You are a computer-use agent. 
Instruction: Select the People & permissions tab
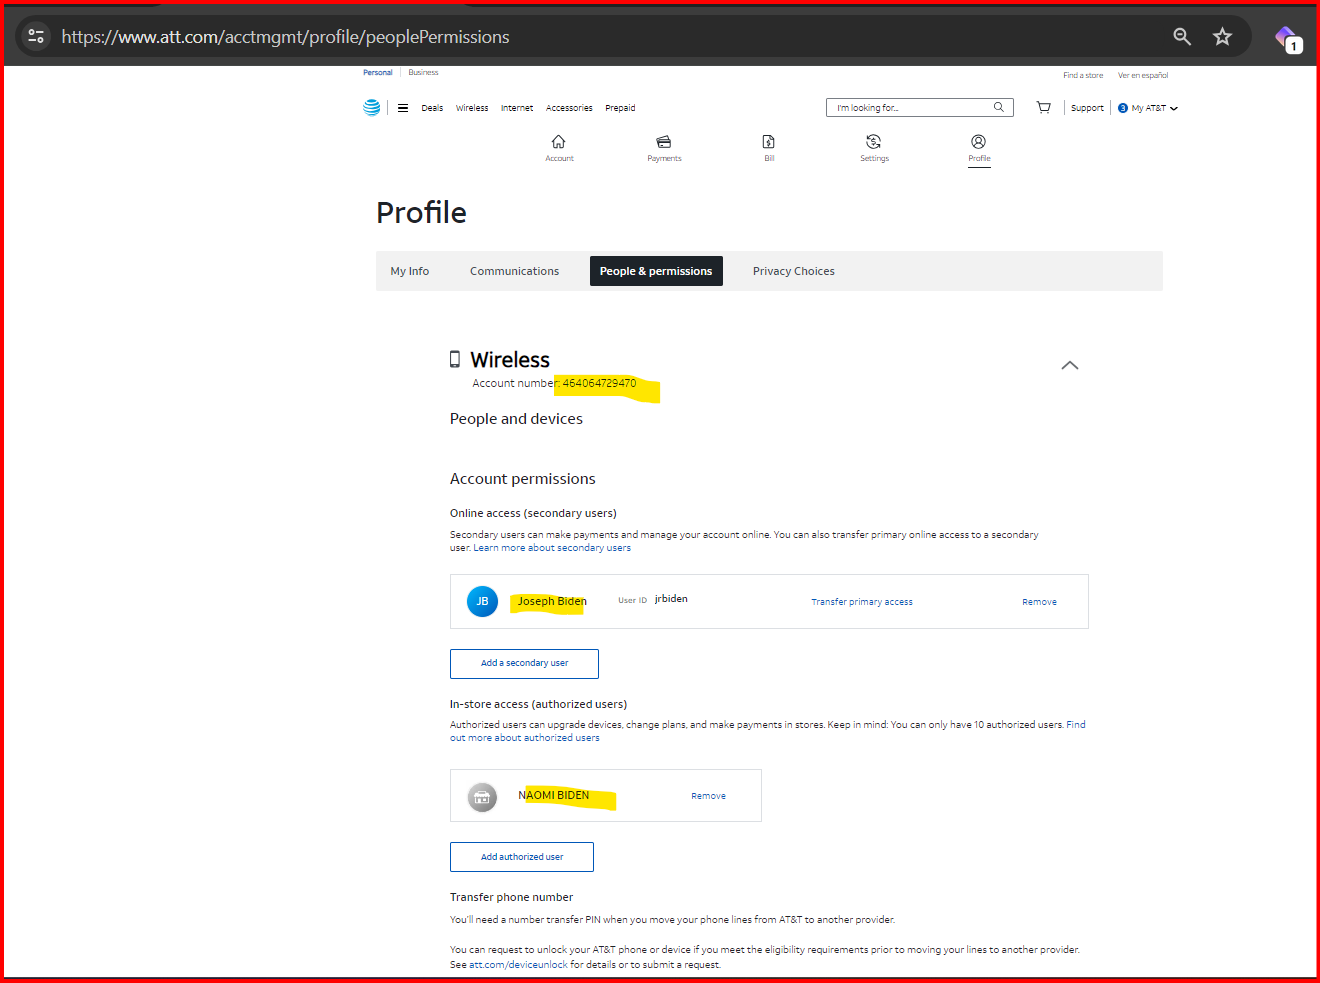(656, 271)
